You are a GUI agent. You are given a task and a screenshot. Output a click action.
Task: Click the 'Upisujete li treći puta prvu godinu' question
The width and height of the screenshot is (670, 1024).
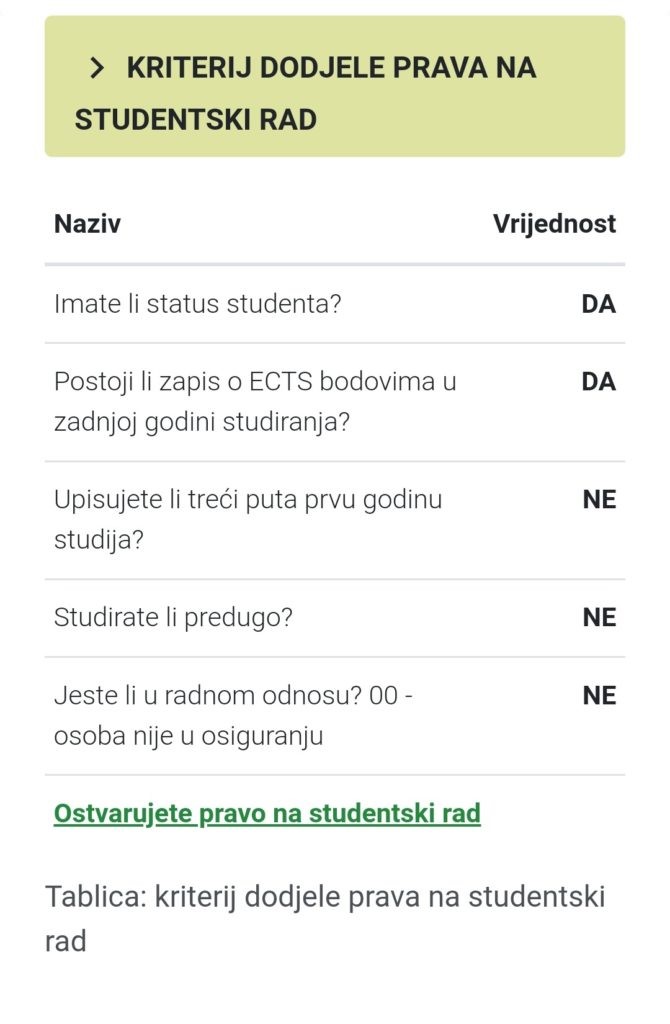(247, 499)
